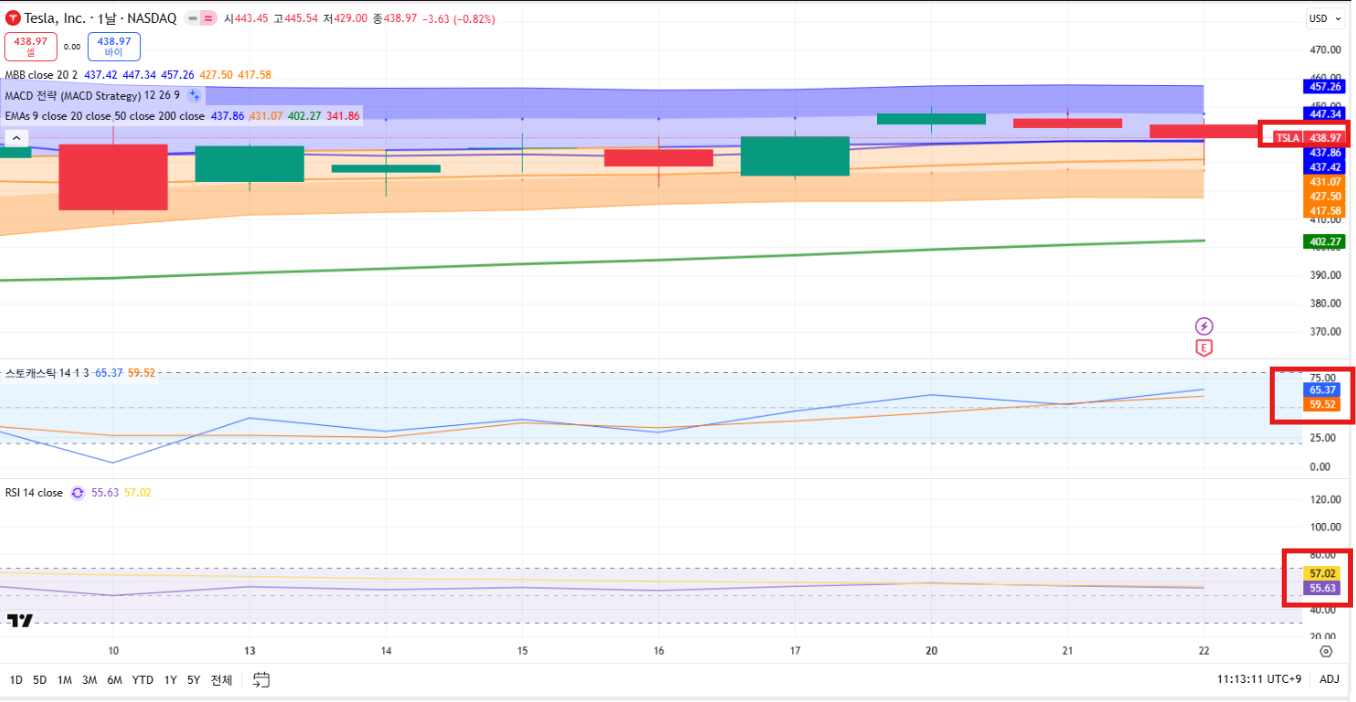The width and height of the screenshot is (1356, 702).
Task: Select the 1M range tab
Action: click(64, 680)
